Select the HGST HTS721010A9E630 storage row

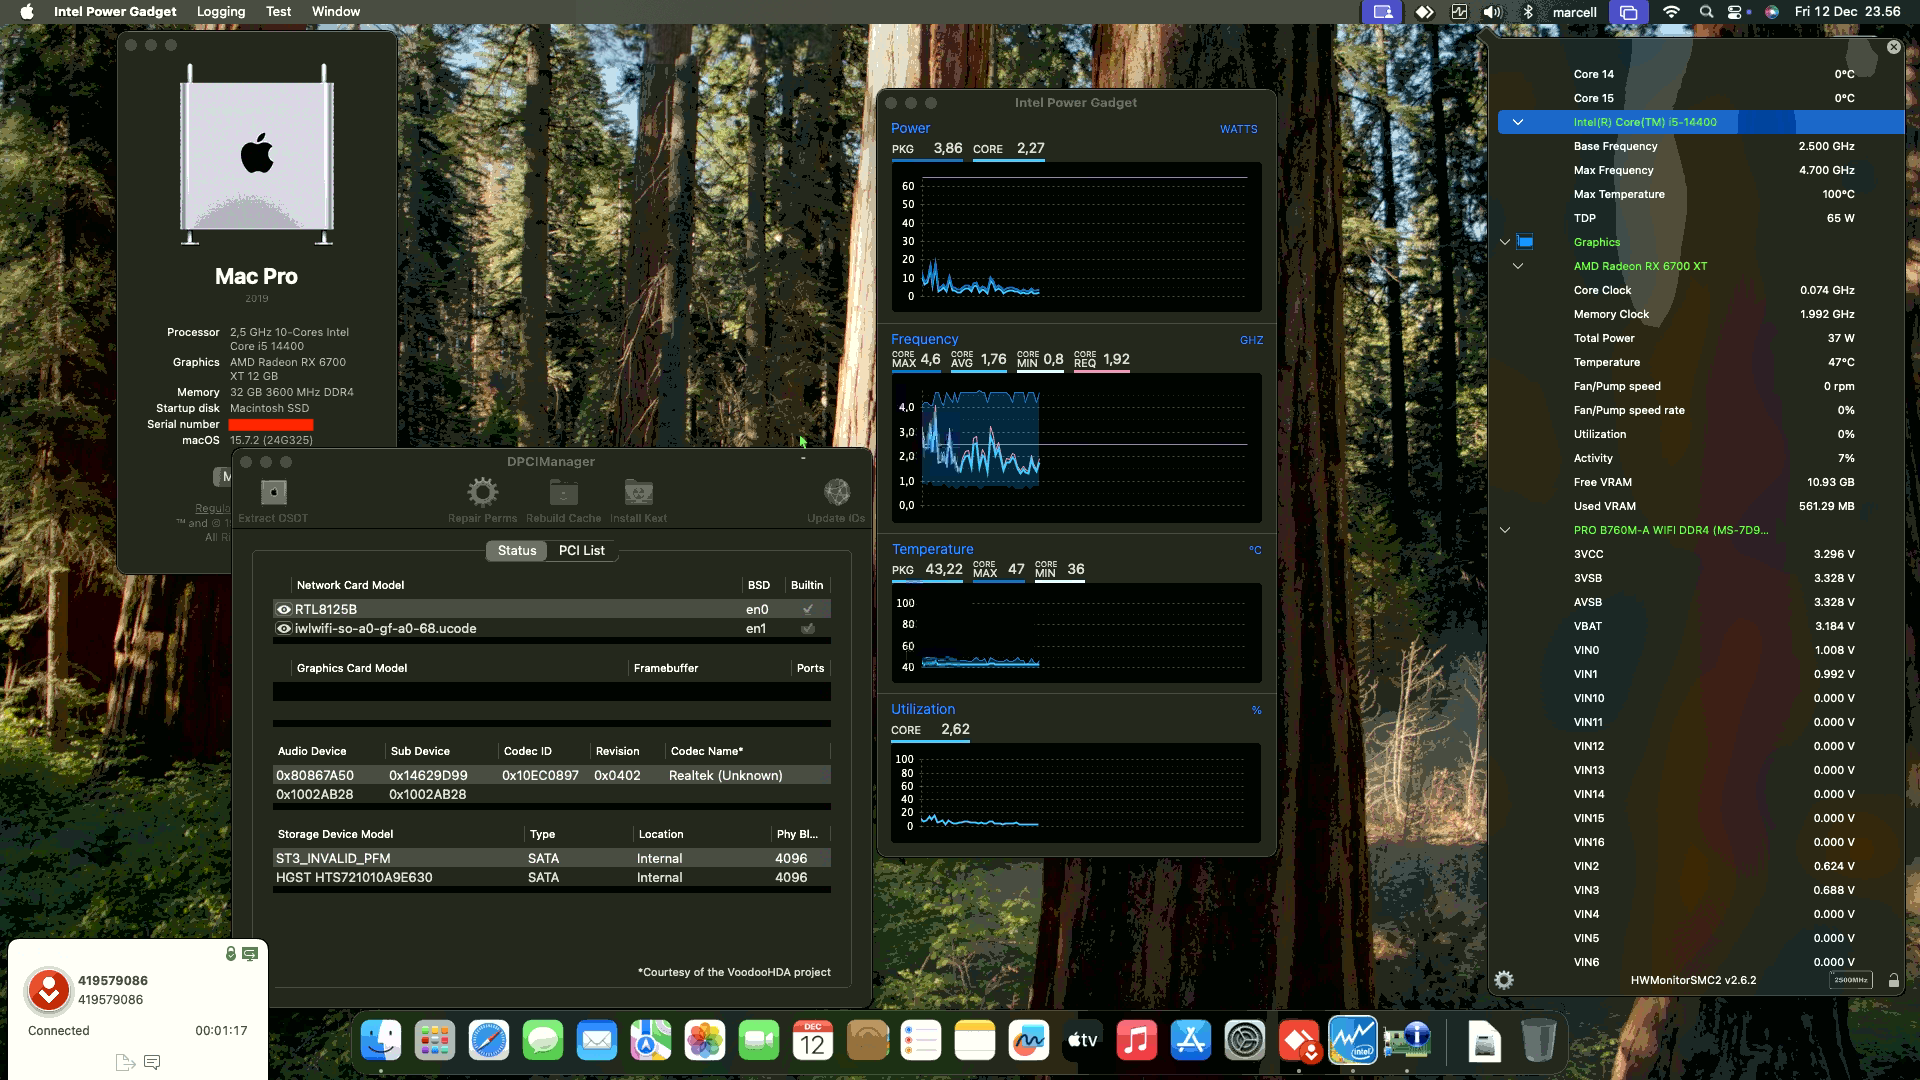tap(354, 878)
